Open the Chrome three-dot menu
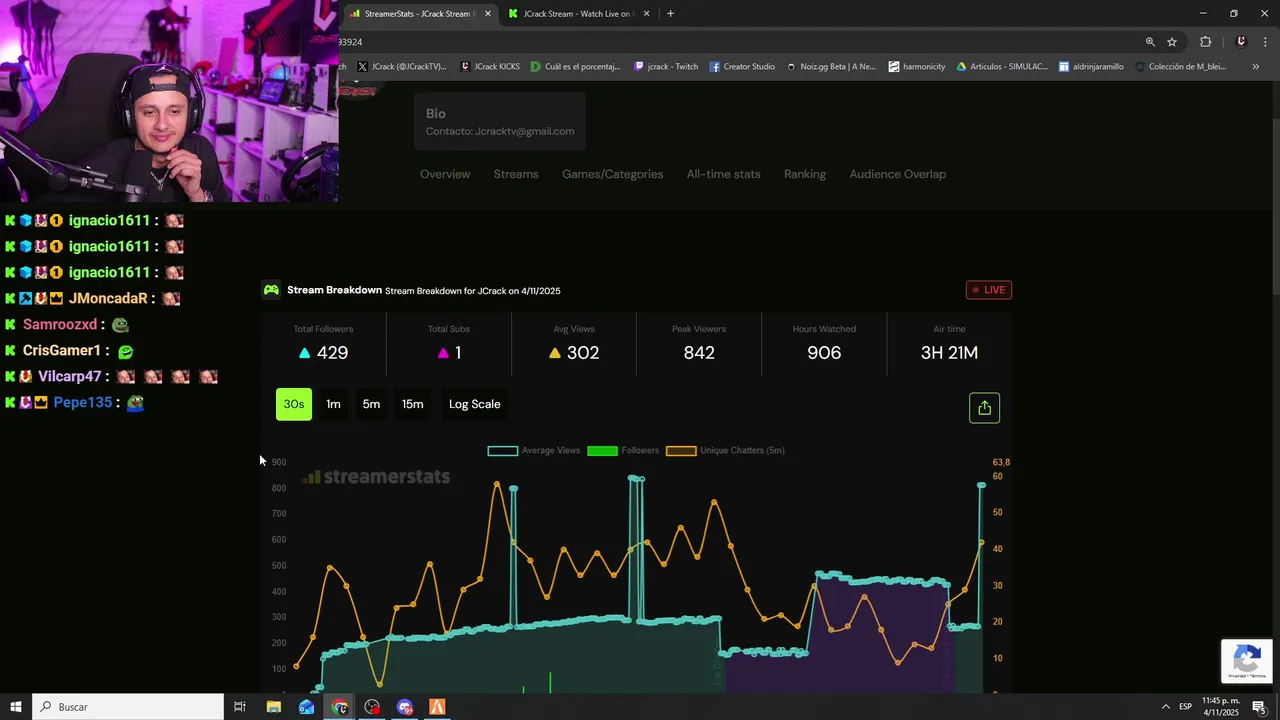This screenshot has width=1280, height=720. coord(1266,42)
